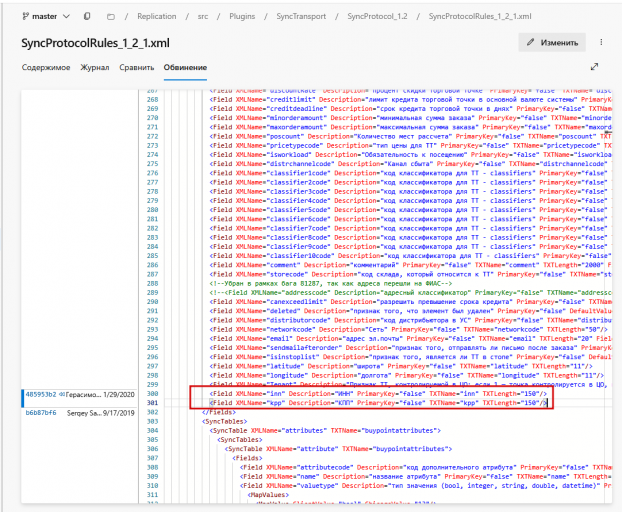Navigate to src breadcrumb folder
622x512 pixels.
203,17
